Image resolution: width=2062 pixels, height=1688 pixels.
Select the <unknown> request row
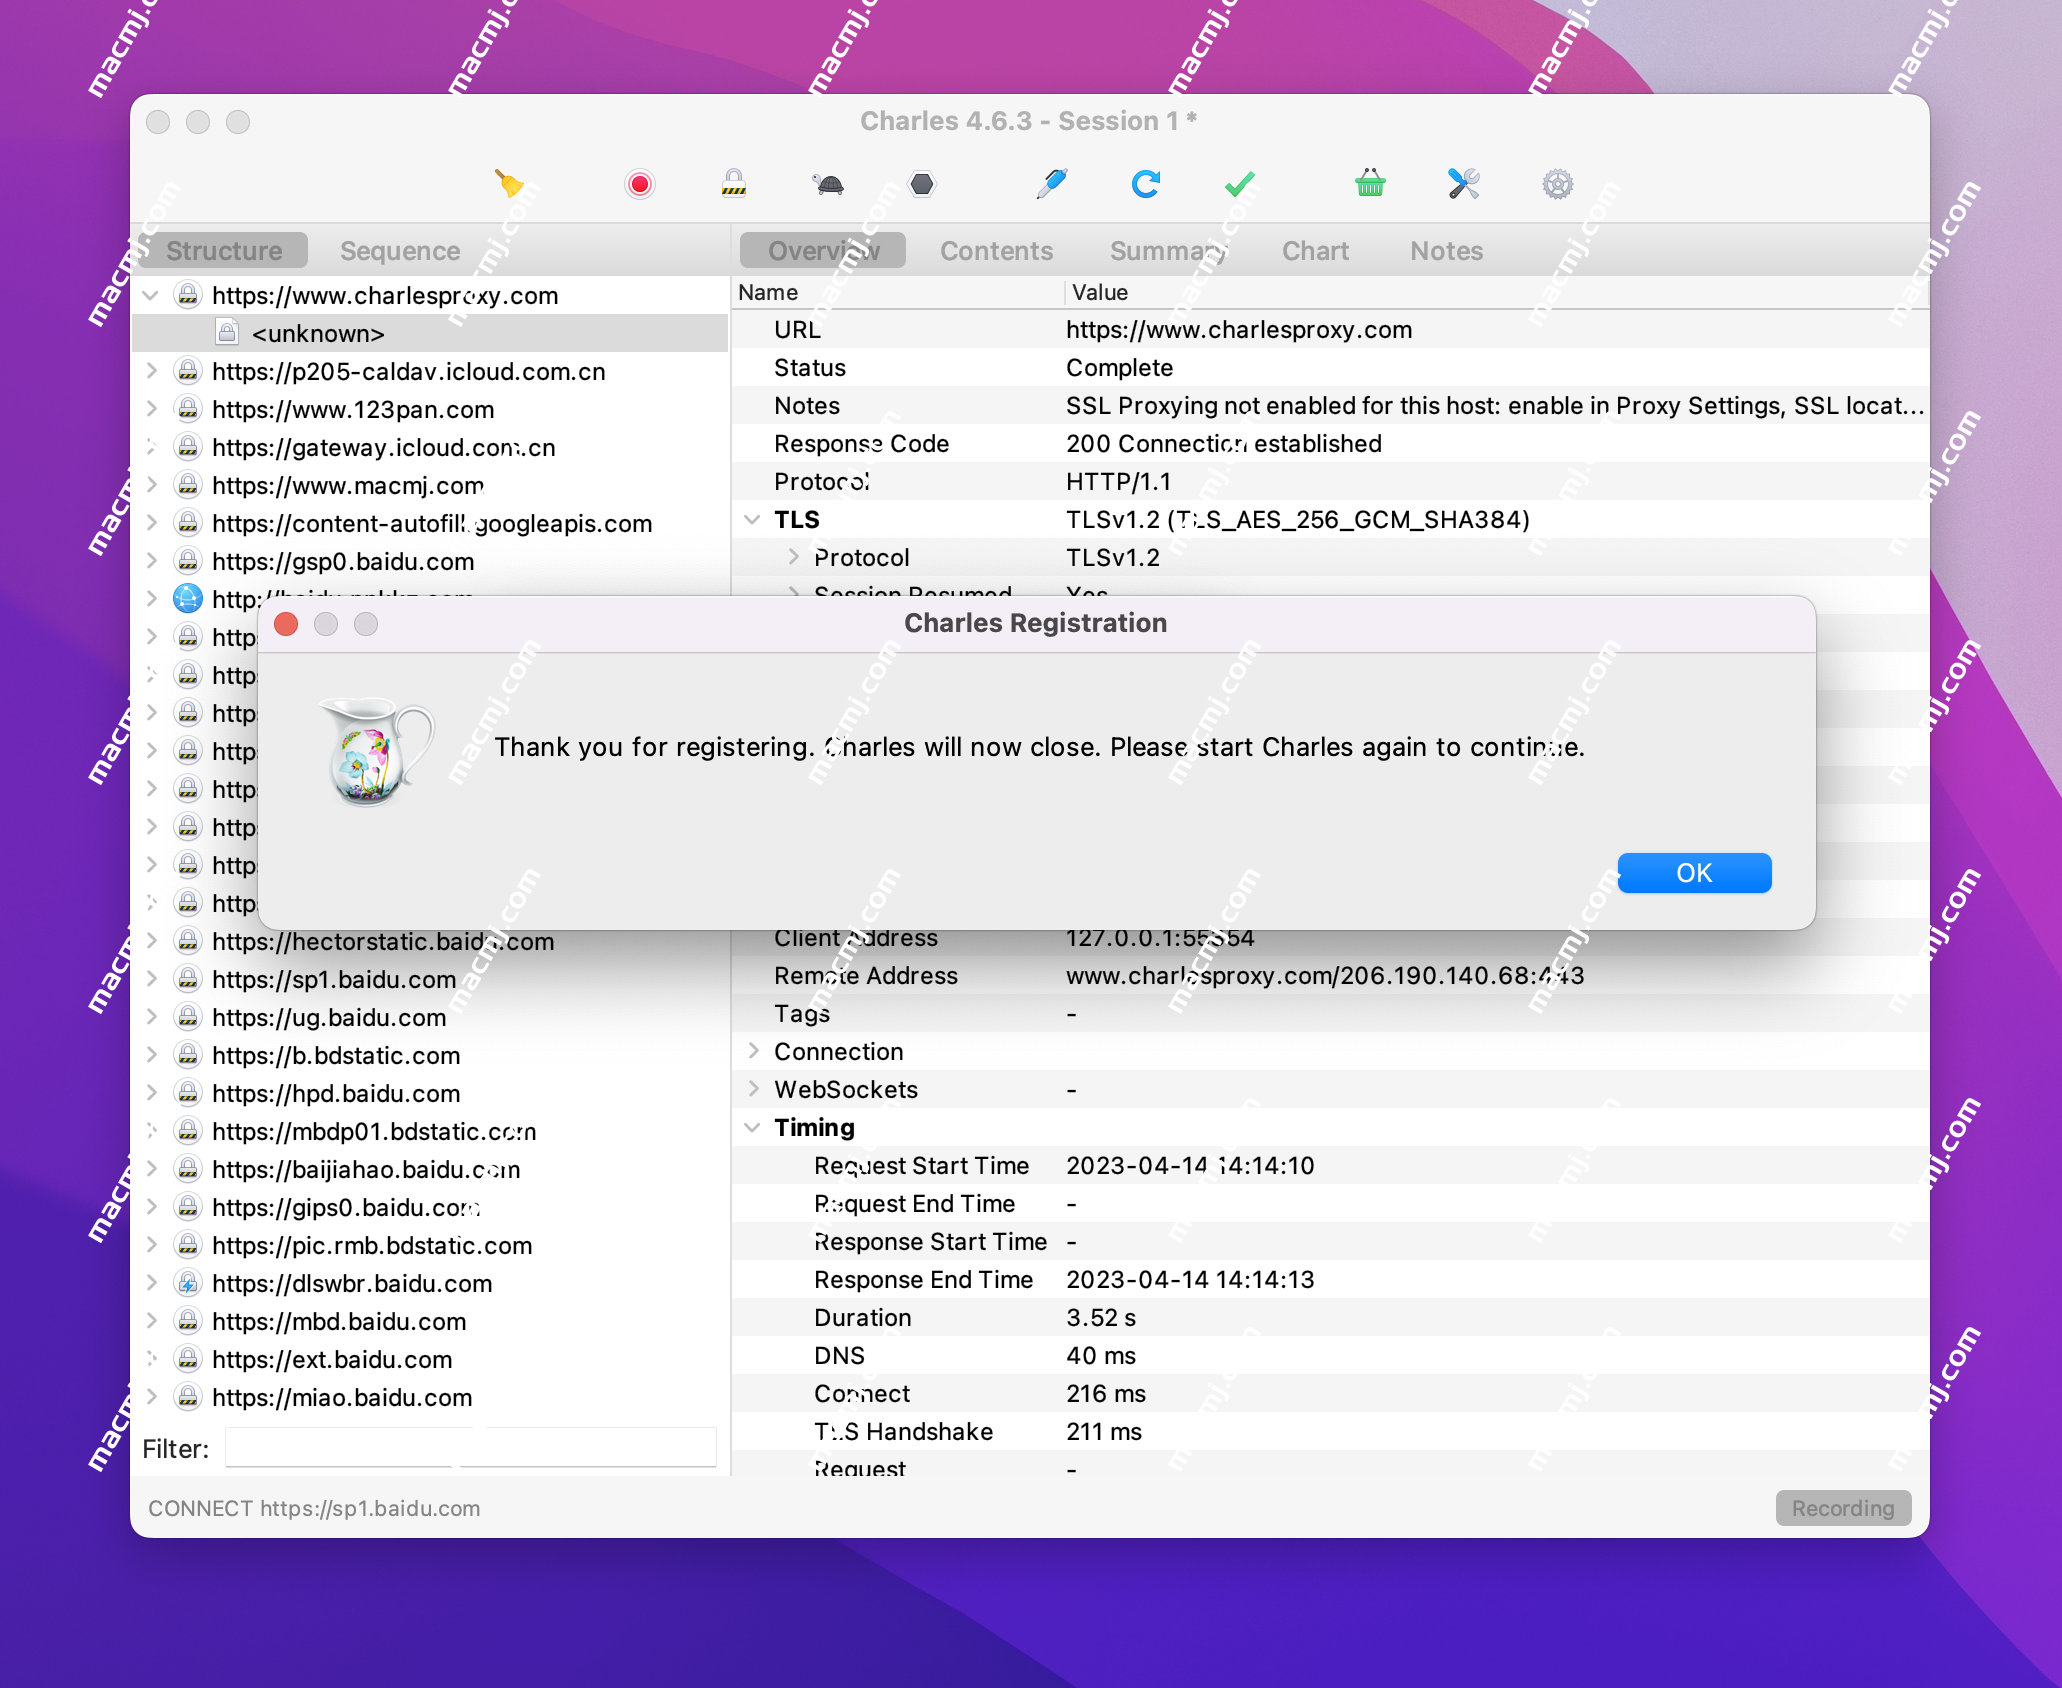click(x=430, y=333)
